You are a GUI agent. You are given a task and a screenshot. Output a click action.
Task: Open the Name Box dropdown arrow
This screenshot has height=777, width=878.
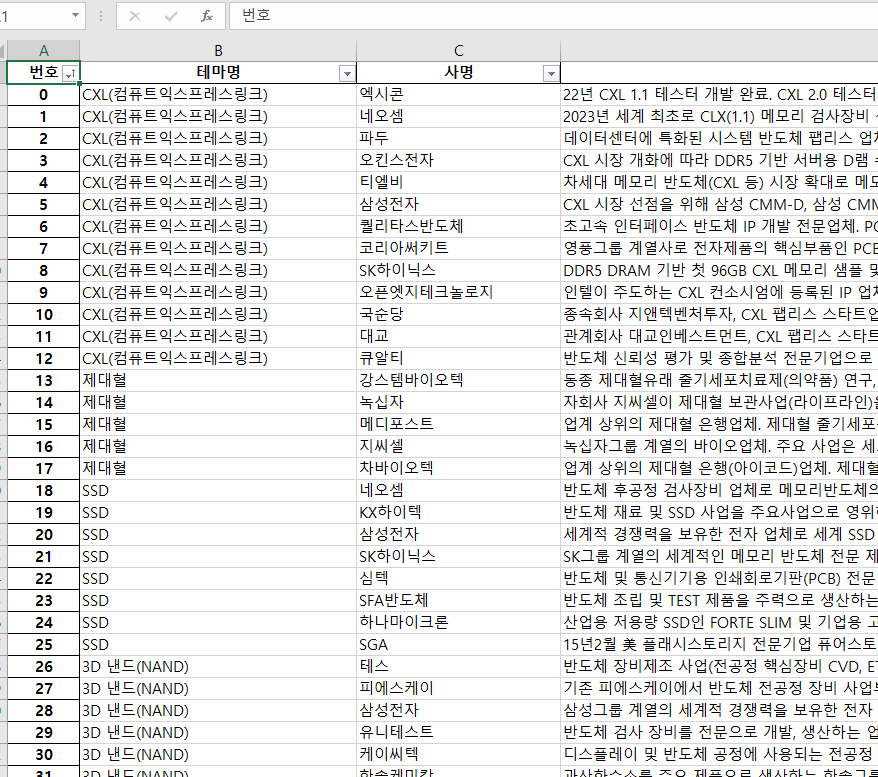click(x=75, y=16)
